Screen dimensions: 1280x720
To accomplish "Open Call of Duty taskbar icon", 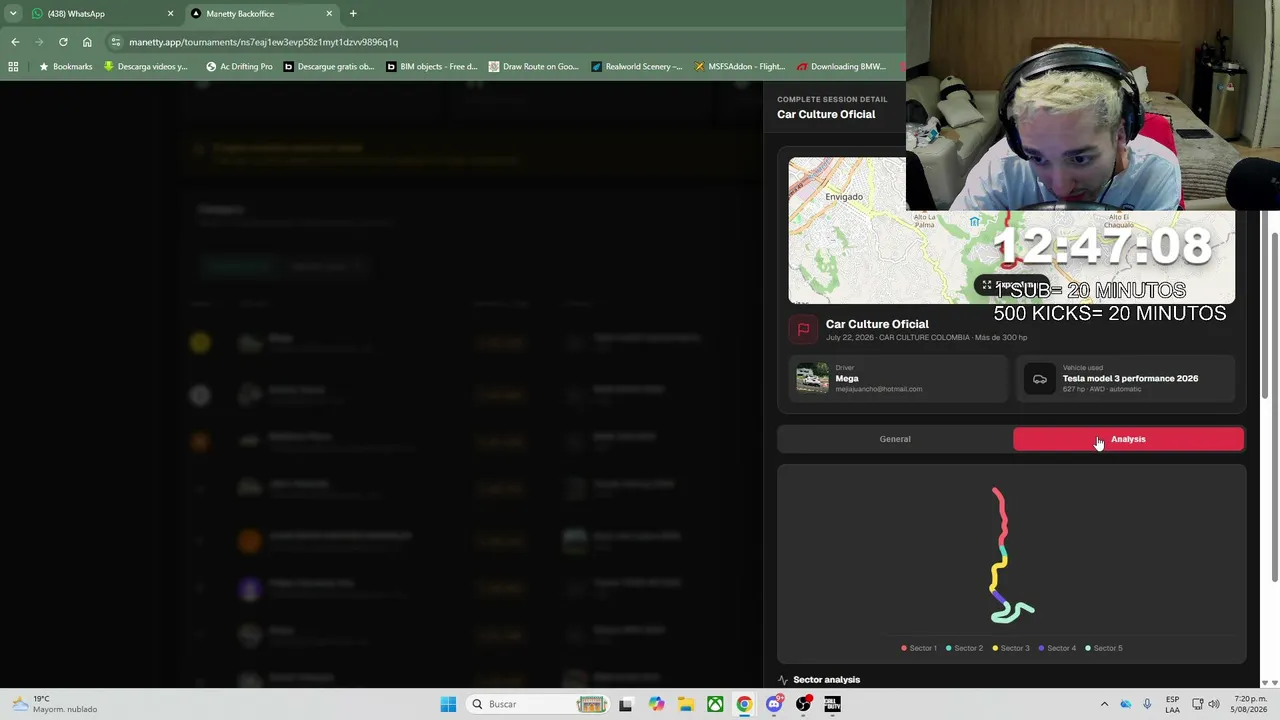I will (832, 704).
